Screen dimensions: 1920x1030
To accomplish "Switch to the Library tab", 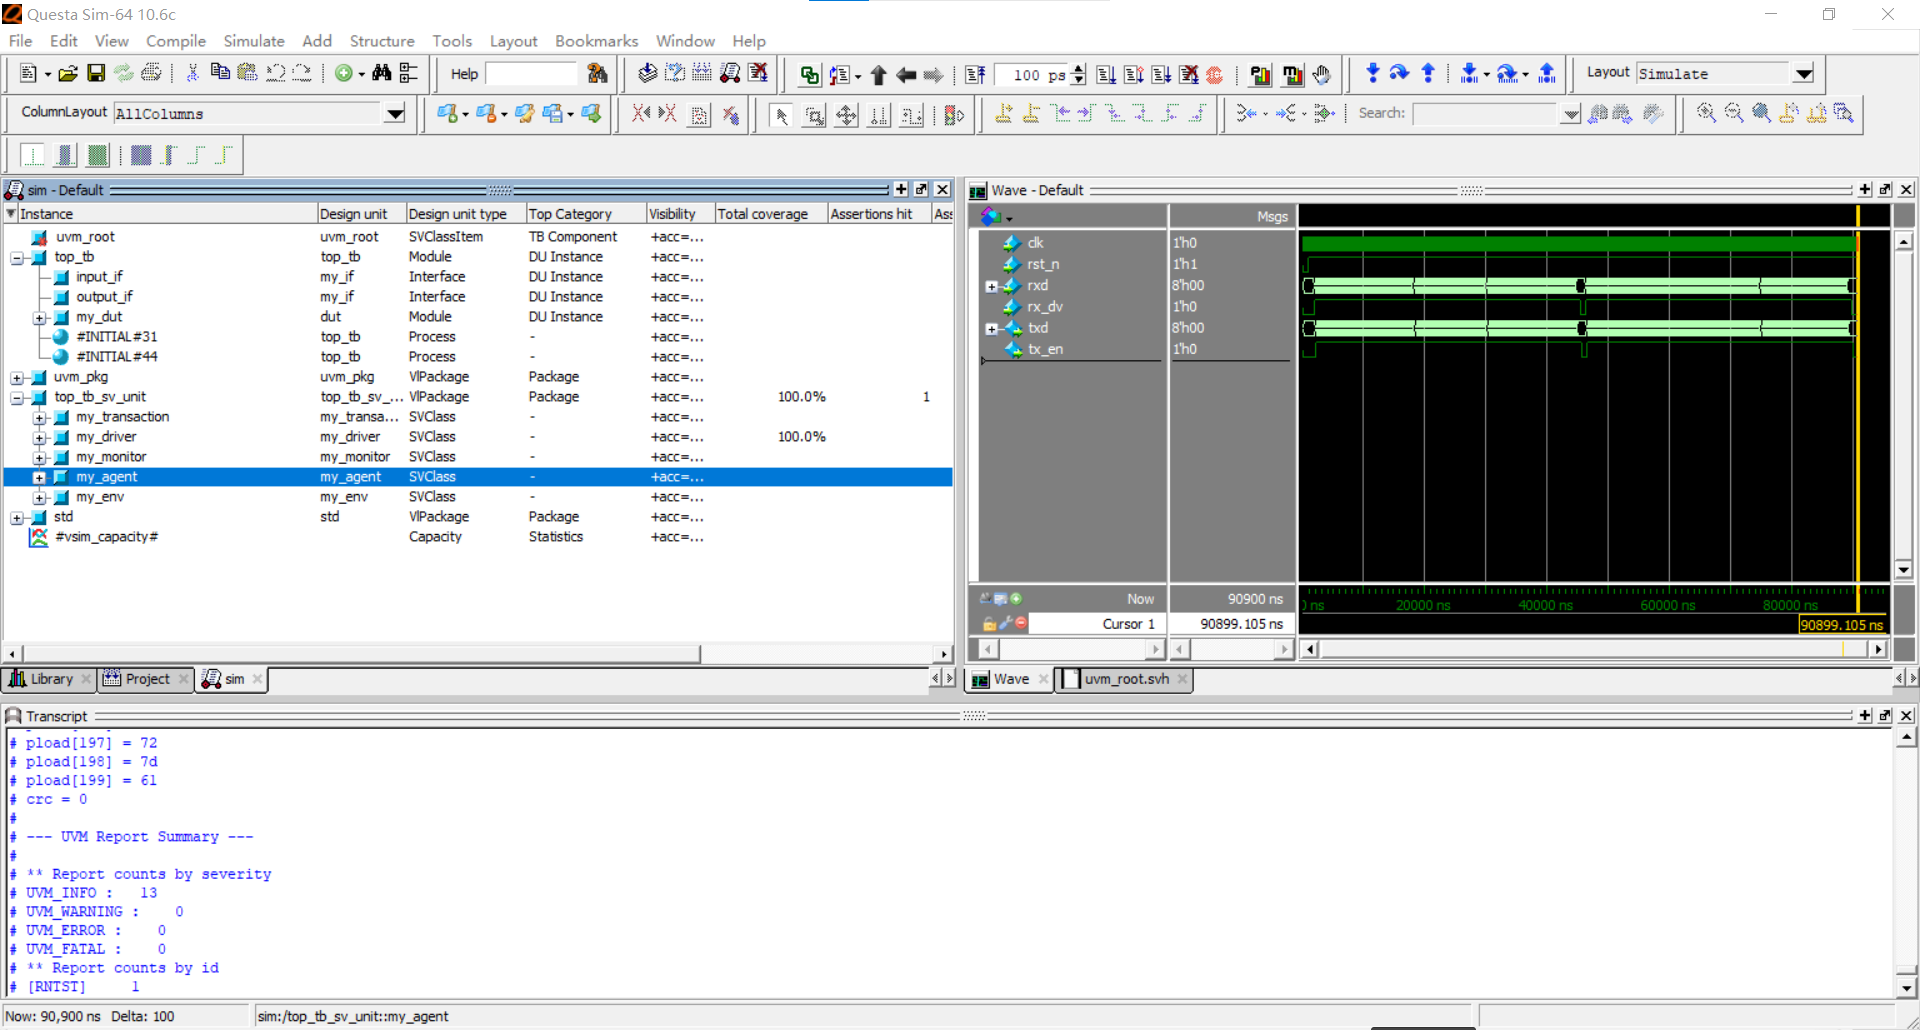I will 49,679.
